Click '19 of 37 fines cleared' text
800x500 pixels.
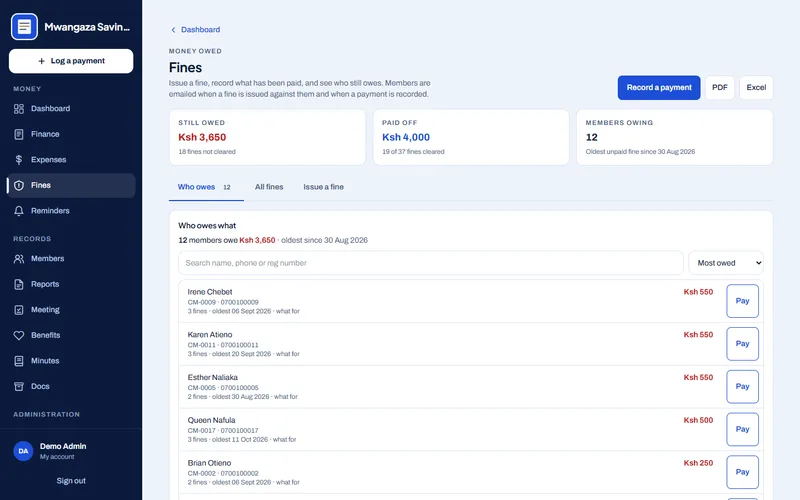pyautogui.click(x=413, y=152)
